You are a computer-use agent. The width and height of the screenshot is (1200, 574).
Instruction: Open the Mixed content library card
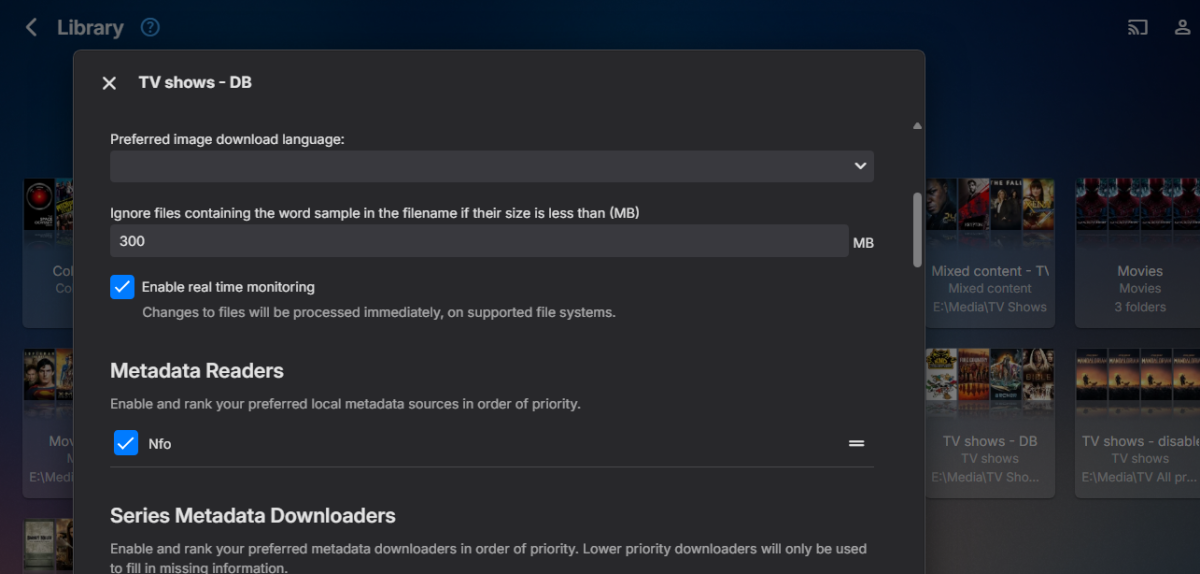989,253
